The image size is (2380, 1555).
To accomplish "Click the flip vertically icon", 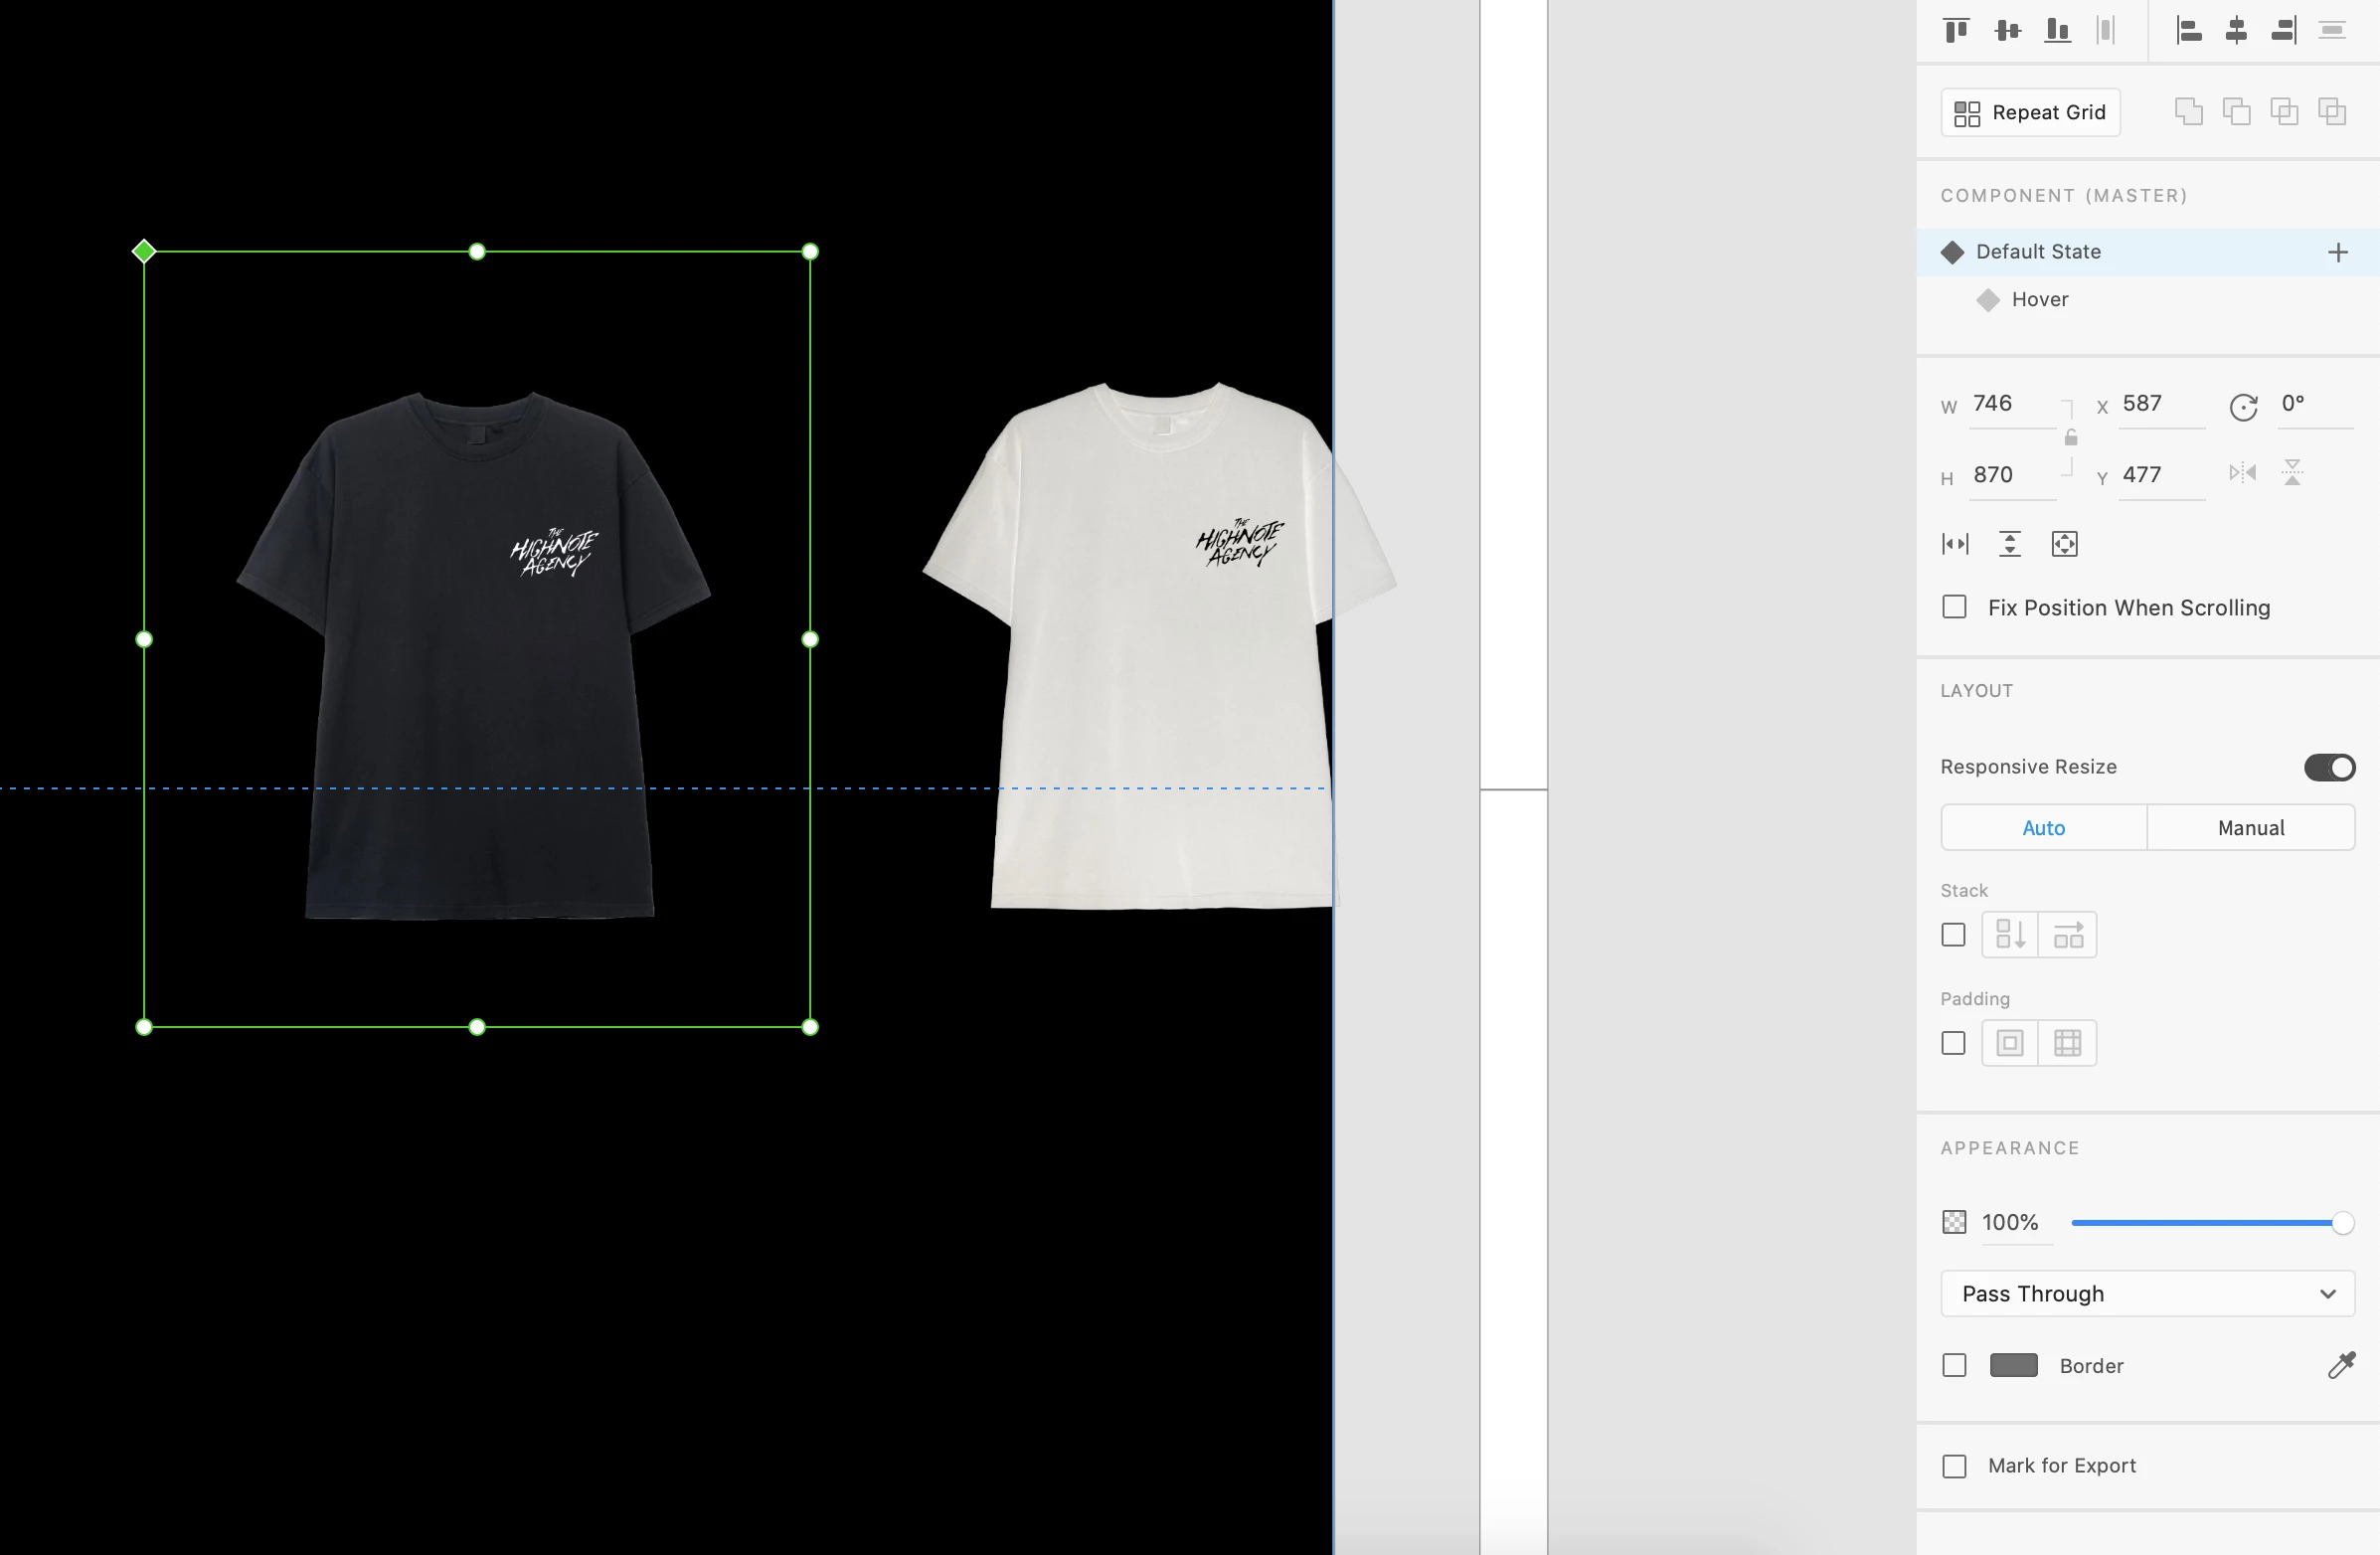I will coord(2292,473).
